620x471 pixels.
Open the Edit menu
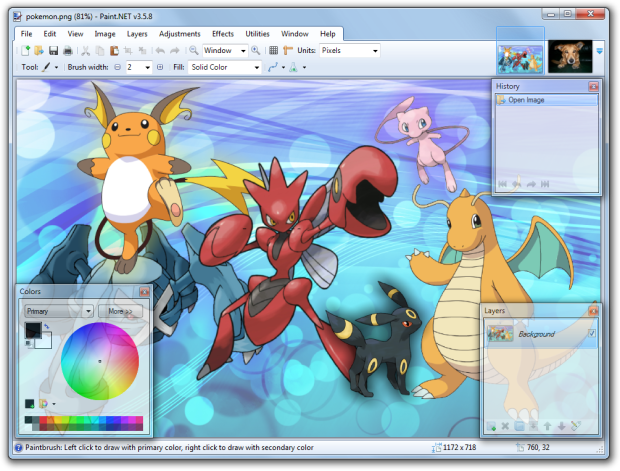pos(49,34)
